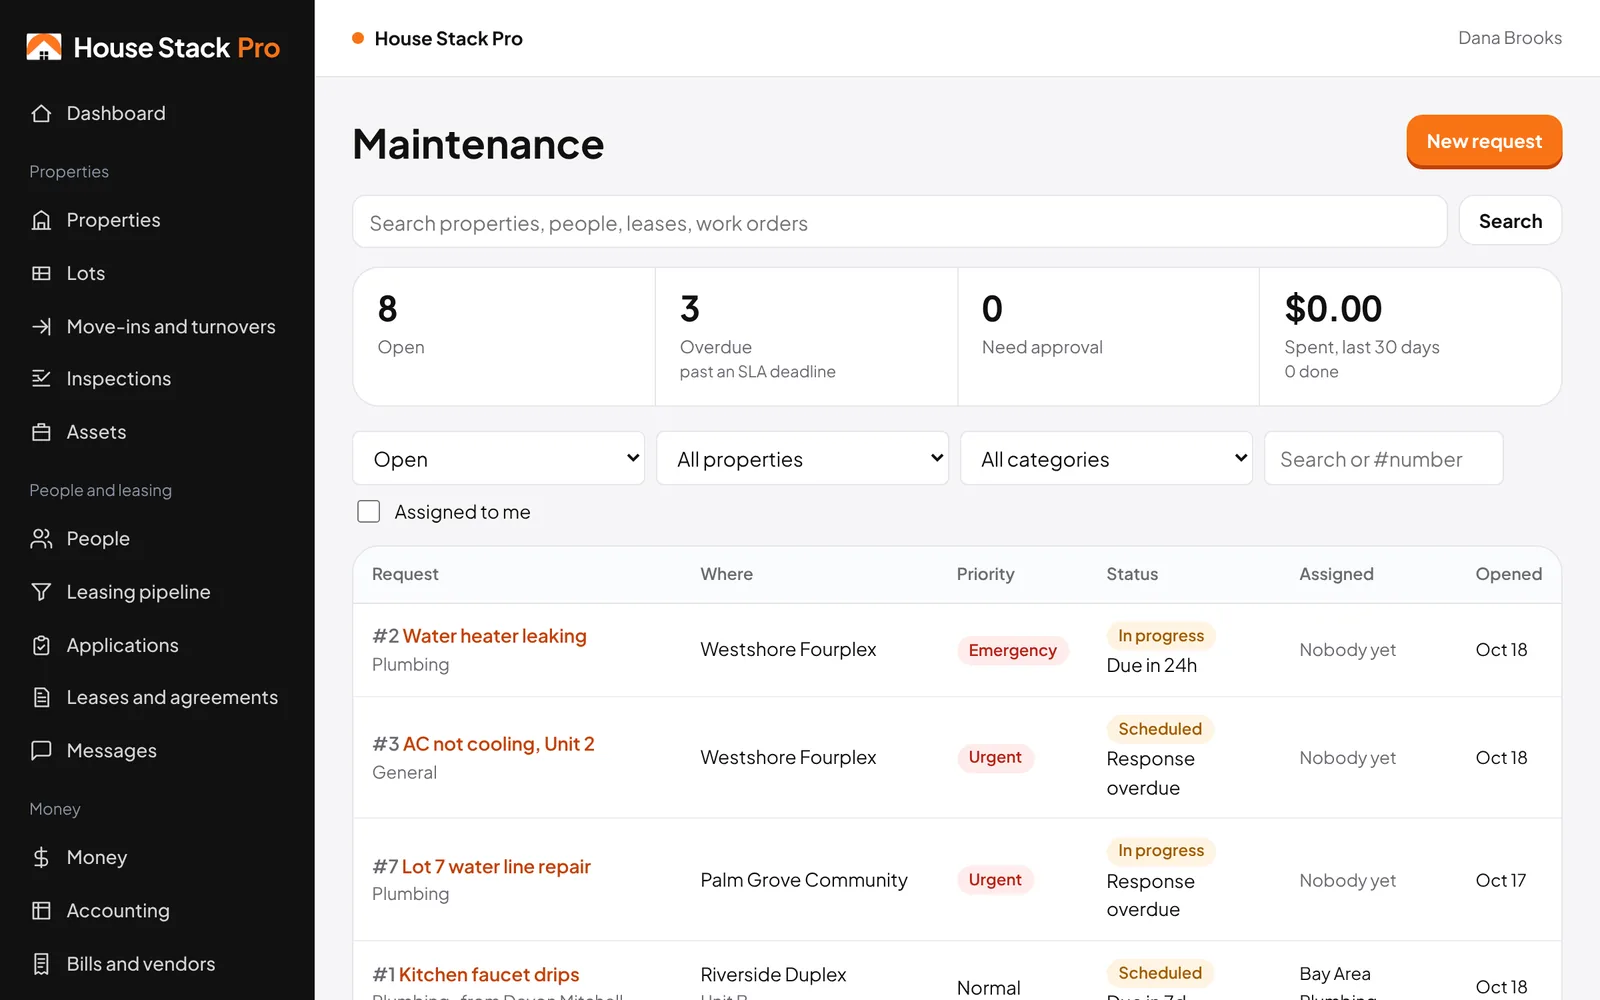This screenshot has height=1000, width=1600.
Task: Click the Move-ins and turnovers arrow icon
Action: point(41,326)
